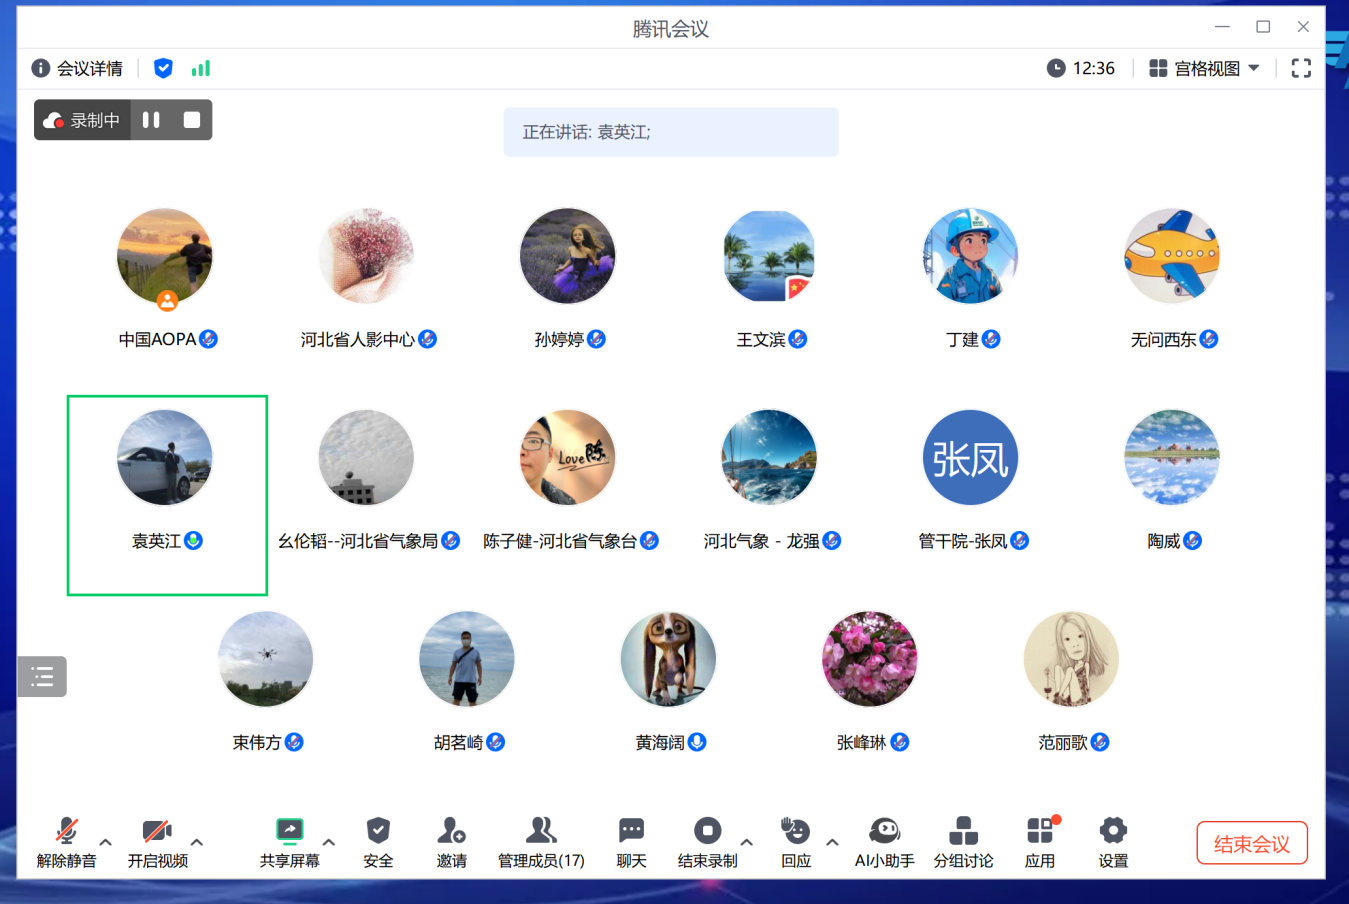Open the AI小助手 assistant
The height and width of the screenshot is (904, 1349).
[x=883, y=840]
